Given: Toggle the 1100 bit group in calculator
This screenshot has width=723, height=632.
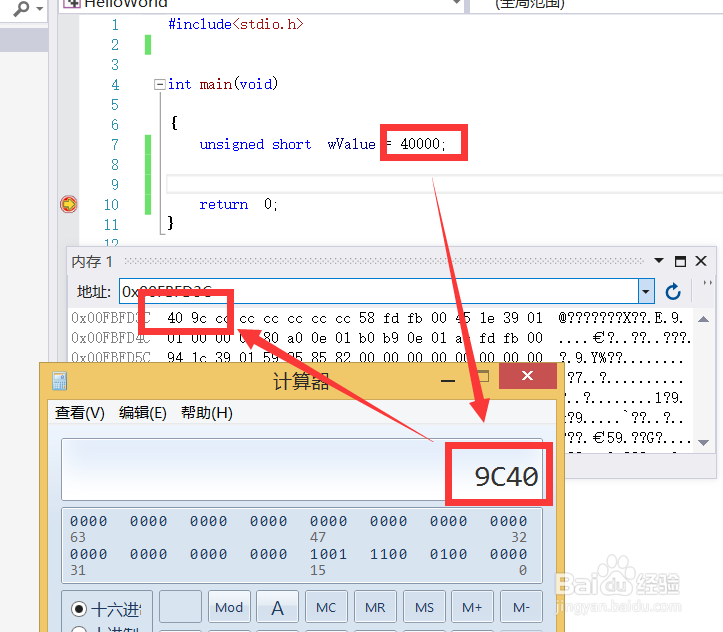Looking at the screenshot, I should (388, 554).
